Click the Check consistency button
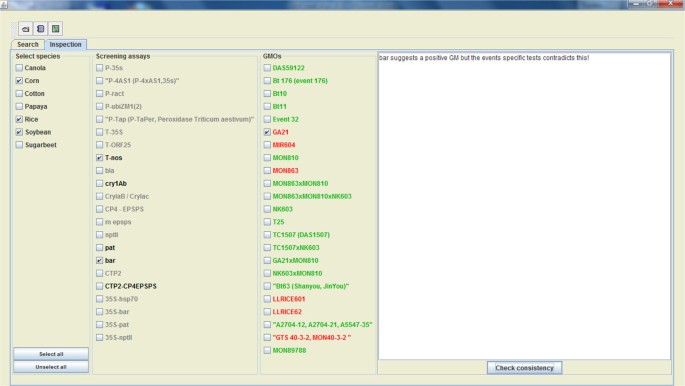The height and width of the screenshot is (386, 685). pos(524,368)
